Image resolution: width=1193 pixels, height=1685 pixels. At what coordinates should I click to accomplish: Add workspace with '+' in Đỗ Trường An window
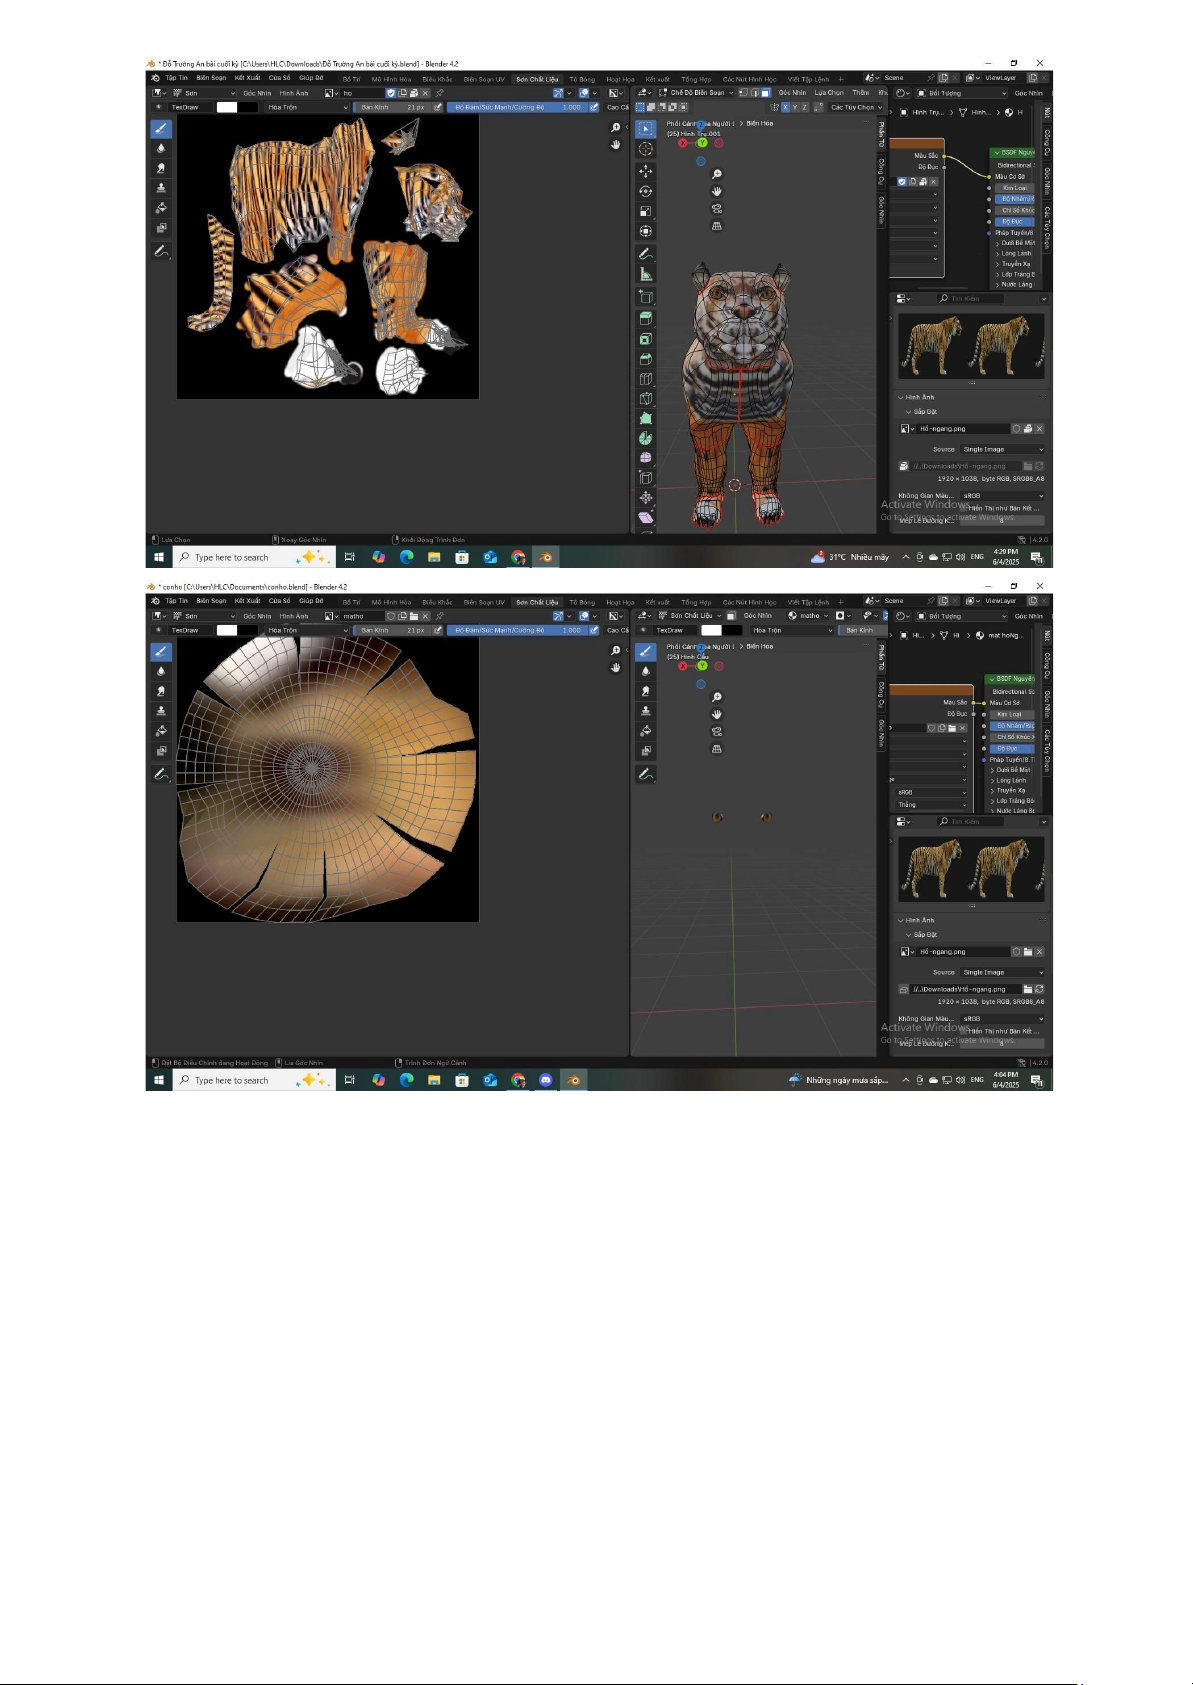841,79
